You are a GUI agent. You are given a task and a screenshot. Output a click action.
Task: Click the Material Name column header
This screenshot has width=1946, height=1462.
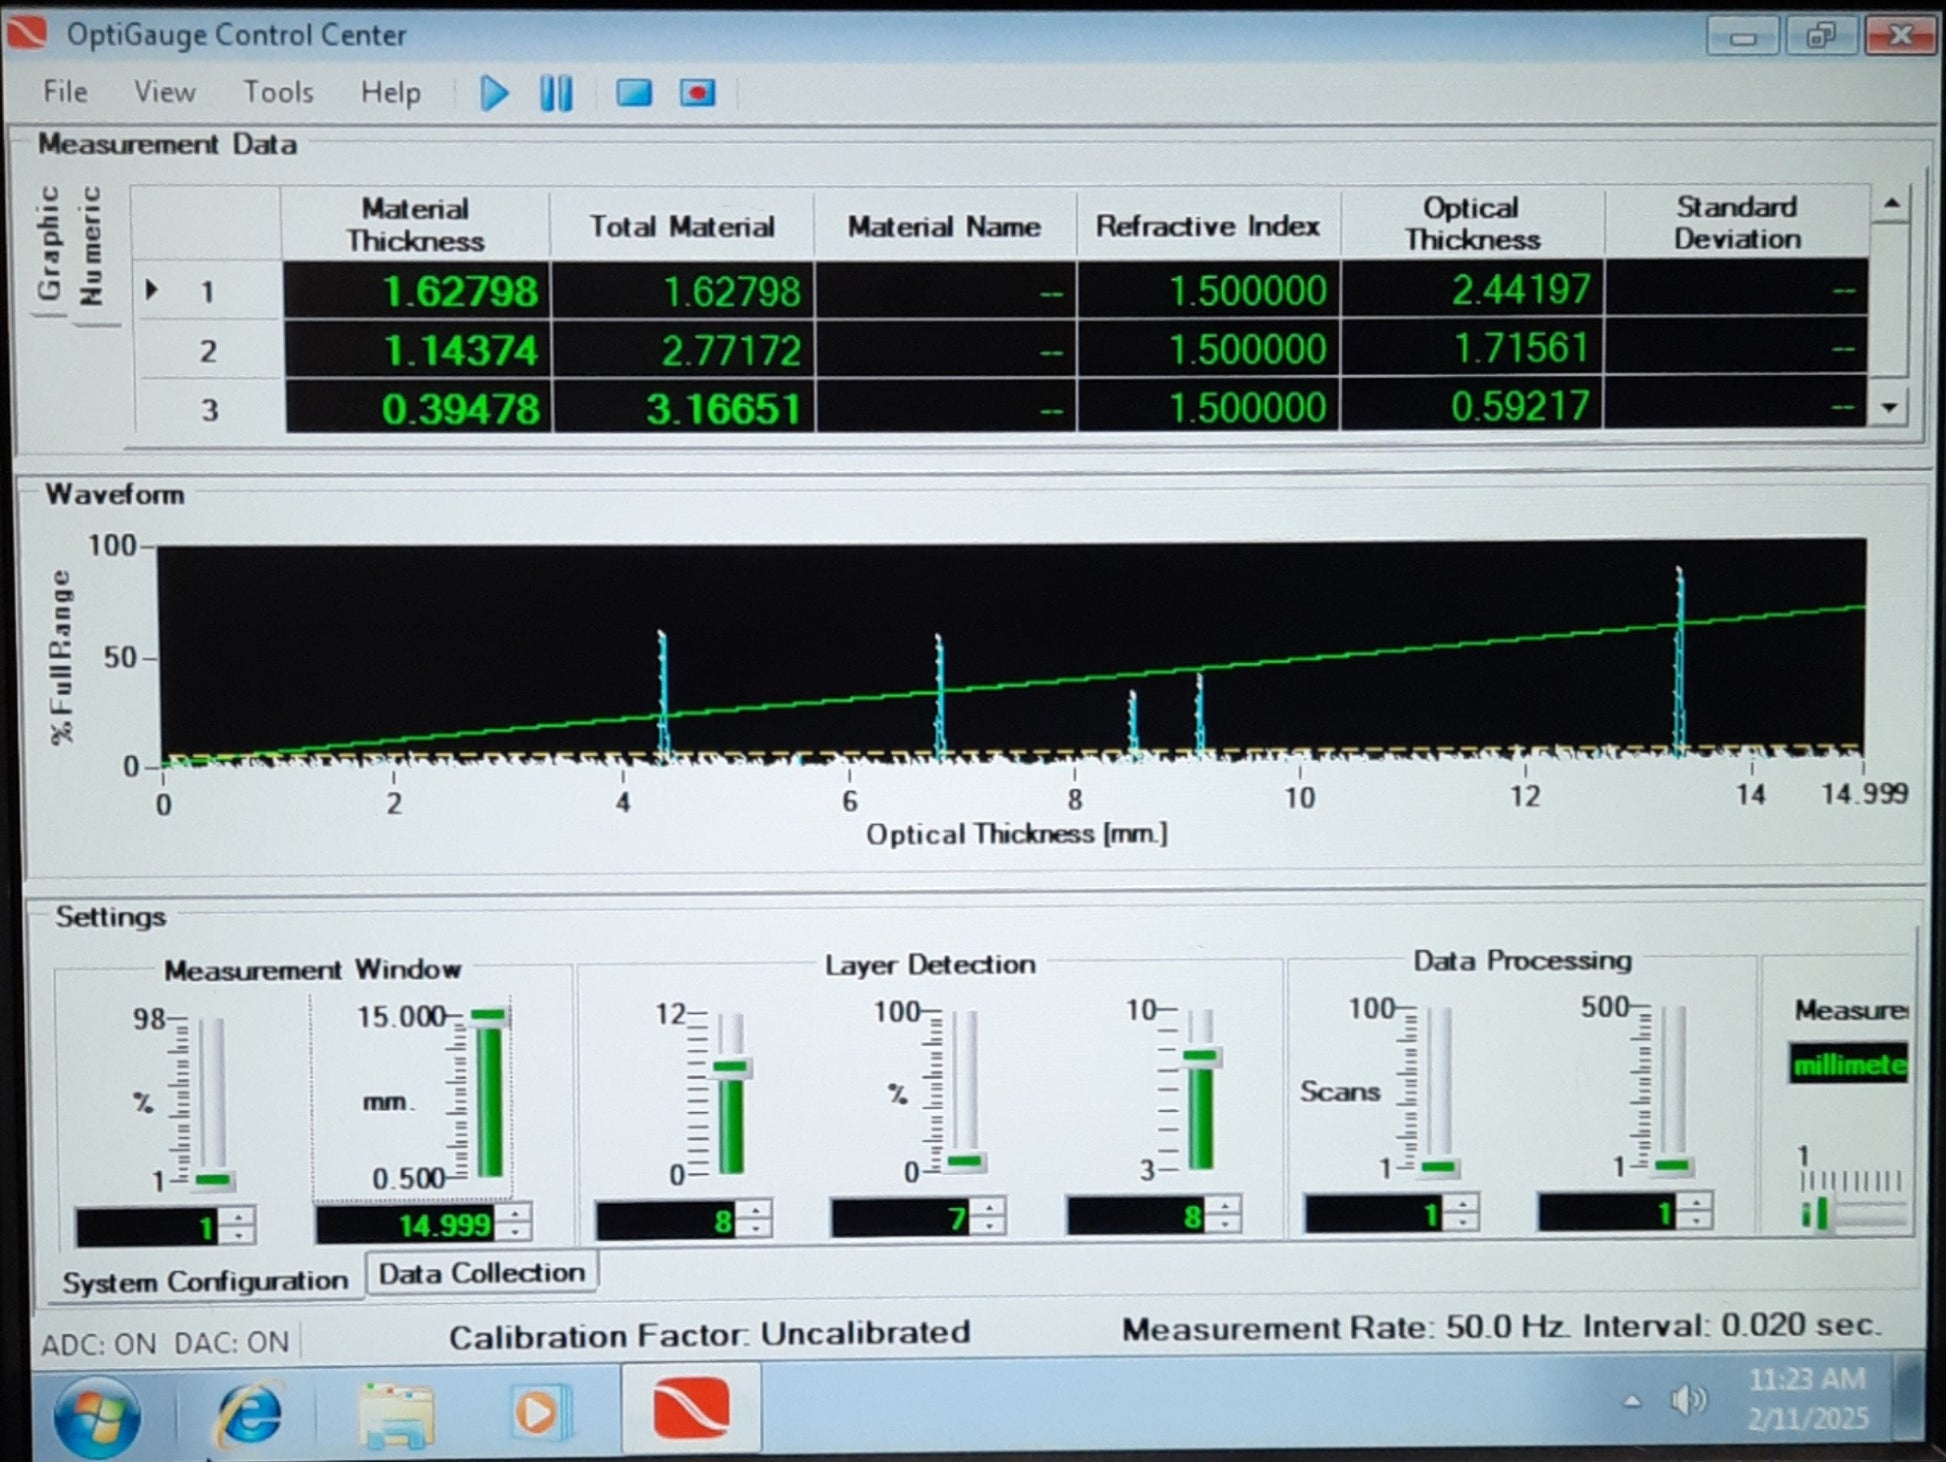point(945,226)
